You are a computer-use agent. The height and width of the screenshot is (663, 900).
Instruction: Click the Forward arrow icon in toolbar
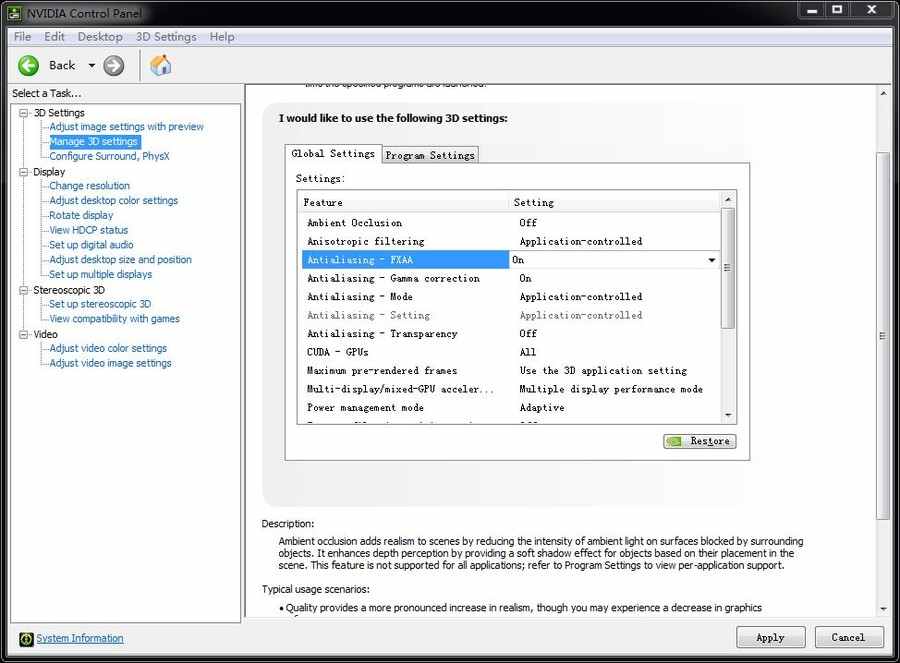pyautogui.click(x=114, y=65)
